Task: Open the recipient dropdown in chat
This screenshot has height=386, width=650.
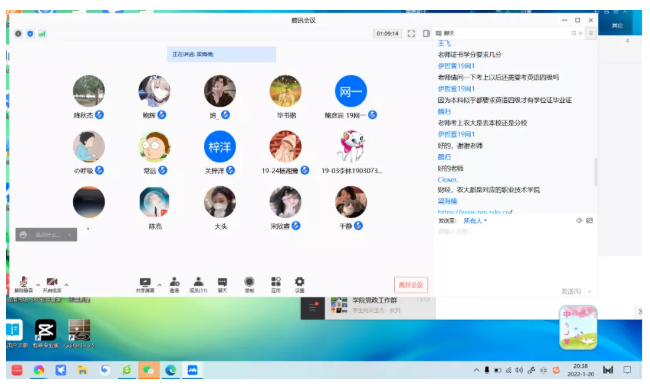Action: click(x=475, y=221)
